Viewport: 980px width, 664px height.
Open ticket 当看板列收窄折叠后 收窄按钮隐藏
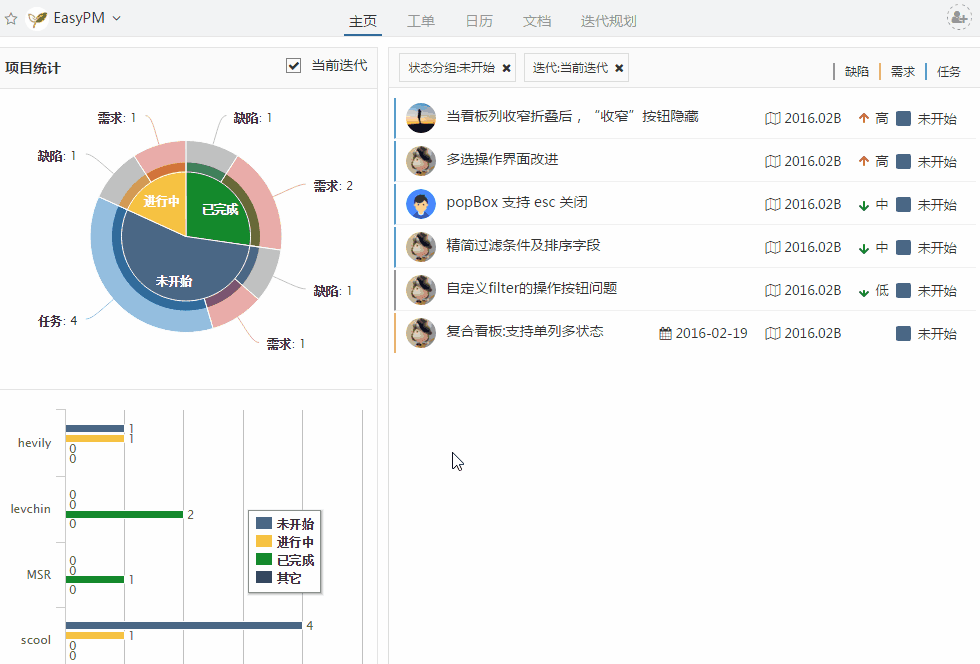click(x=572, y=116)
